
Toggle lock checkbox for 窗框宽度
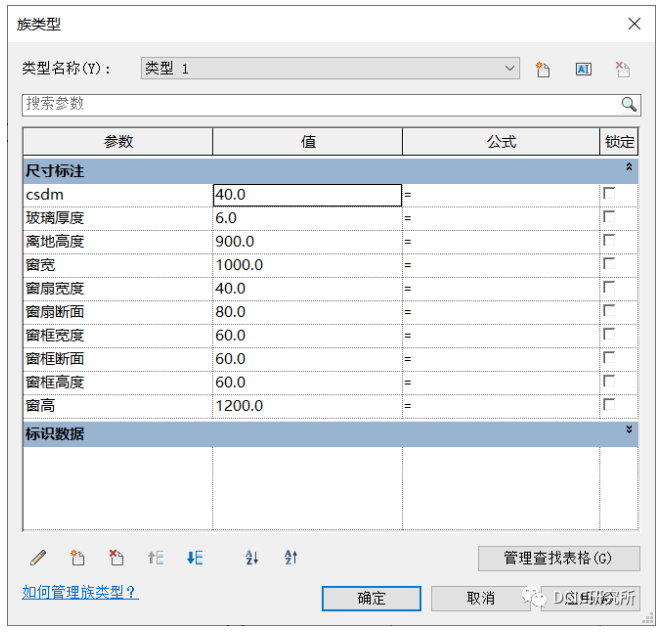click(x=609, y=334)
